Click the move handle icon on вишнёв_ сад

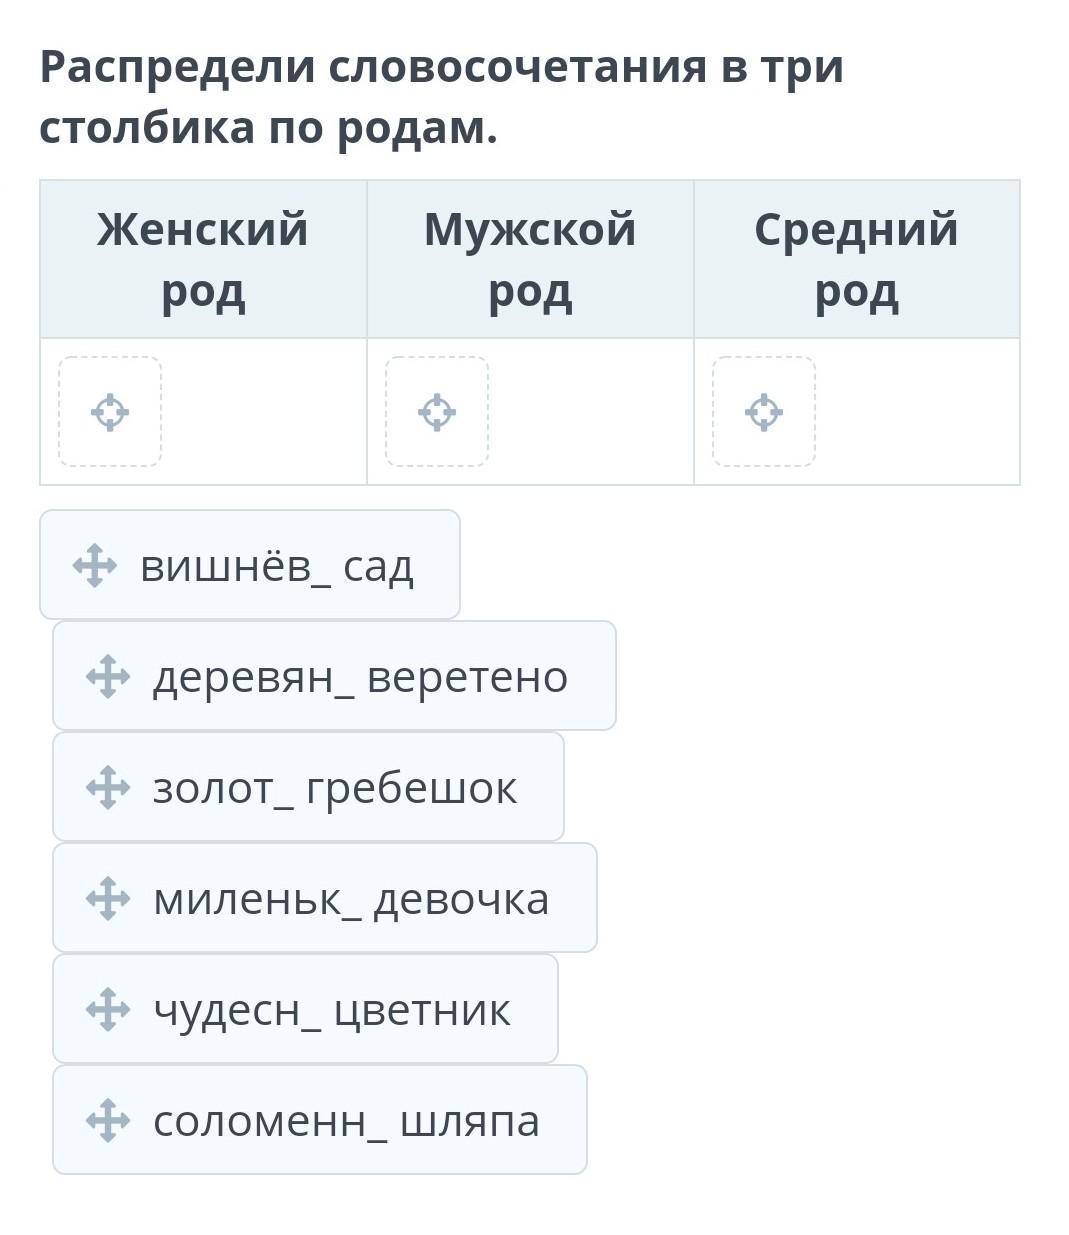tap(95, 566)
